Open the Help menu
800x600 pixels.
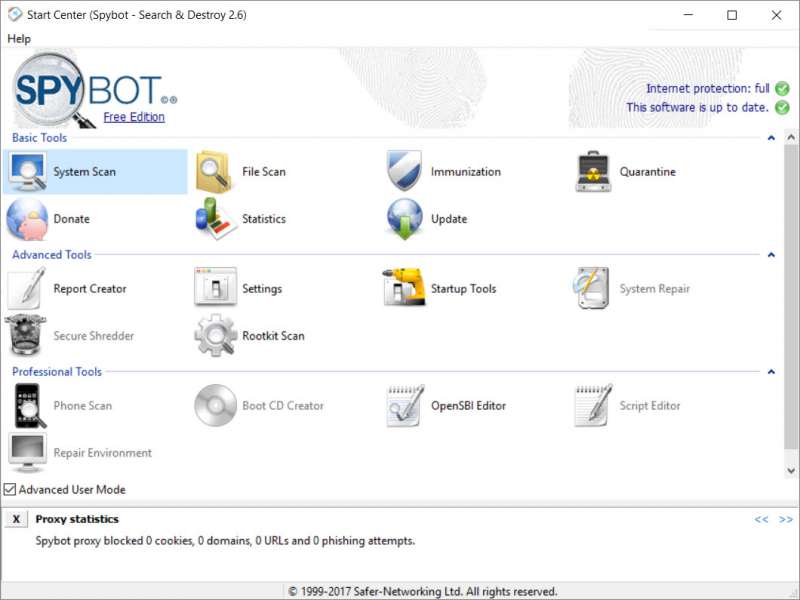[19, 39]
